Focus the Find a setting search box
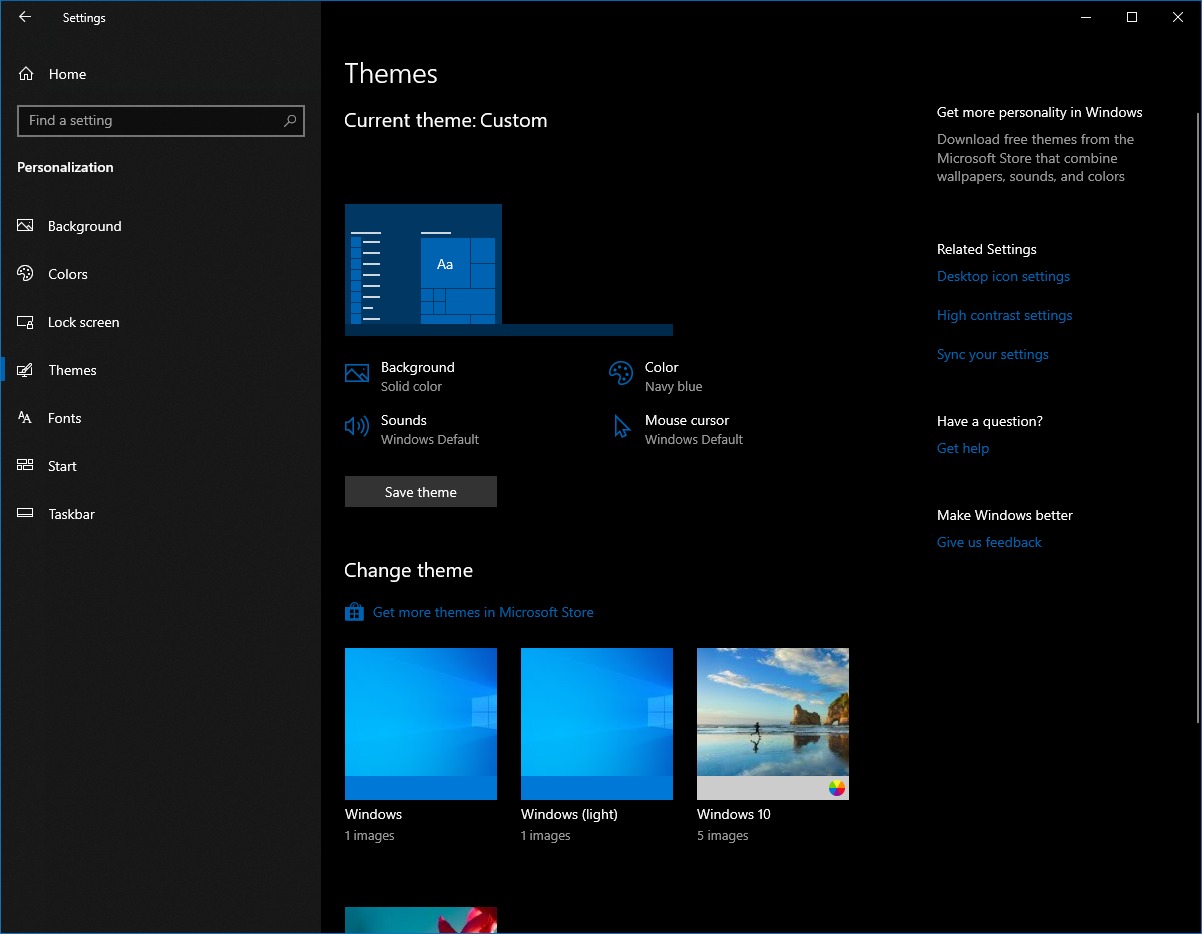Screen dimensions: 1202x934 [150, 121]
